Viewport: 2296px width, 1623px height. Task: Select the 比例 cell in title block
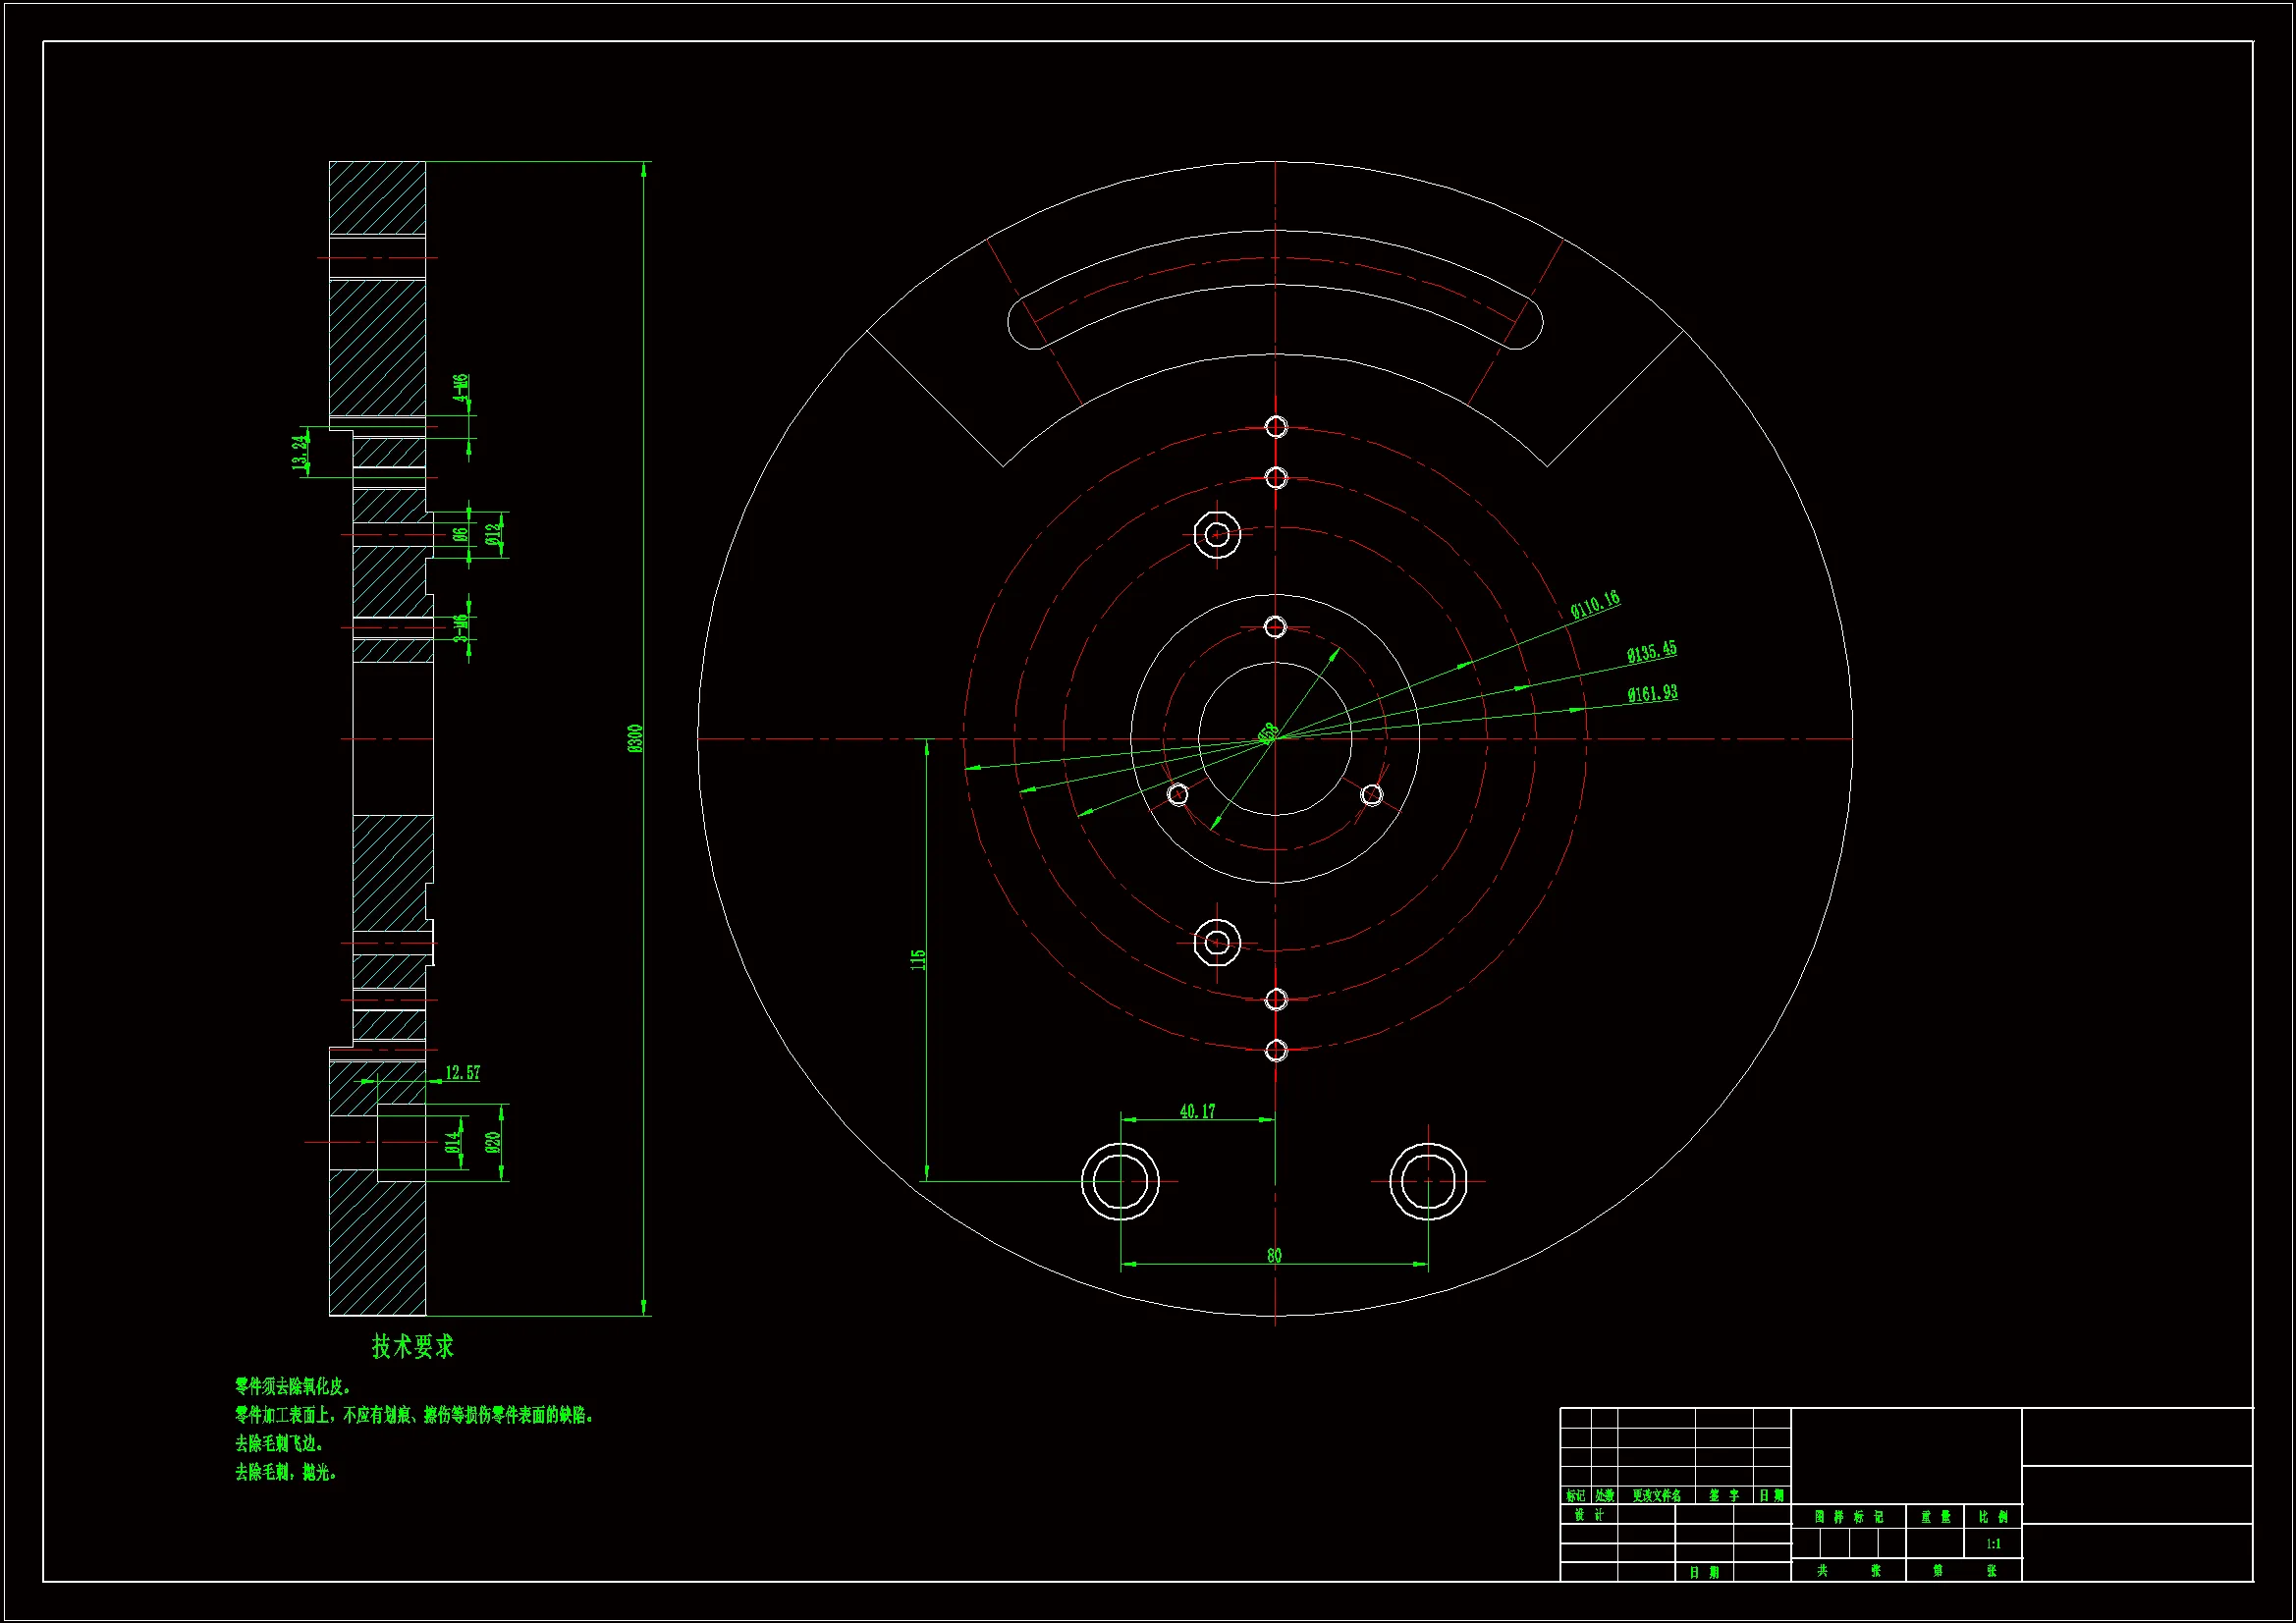click(1993, 1517)
